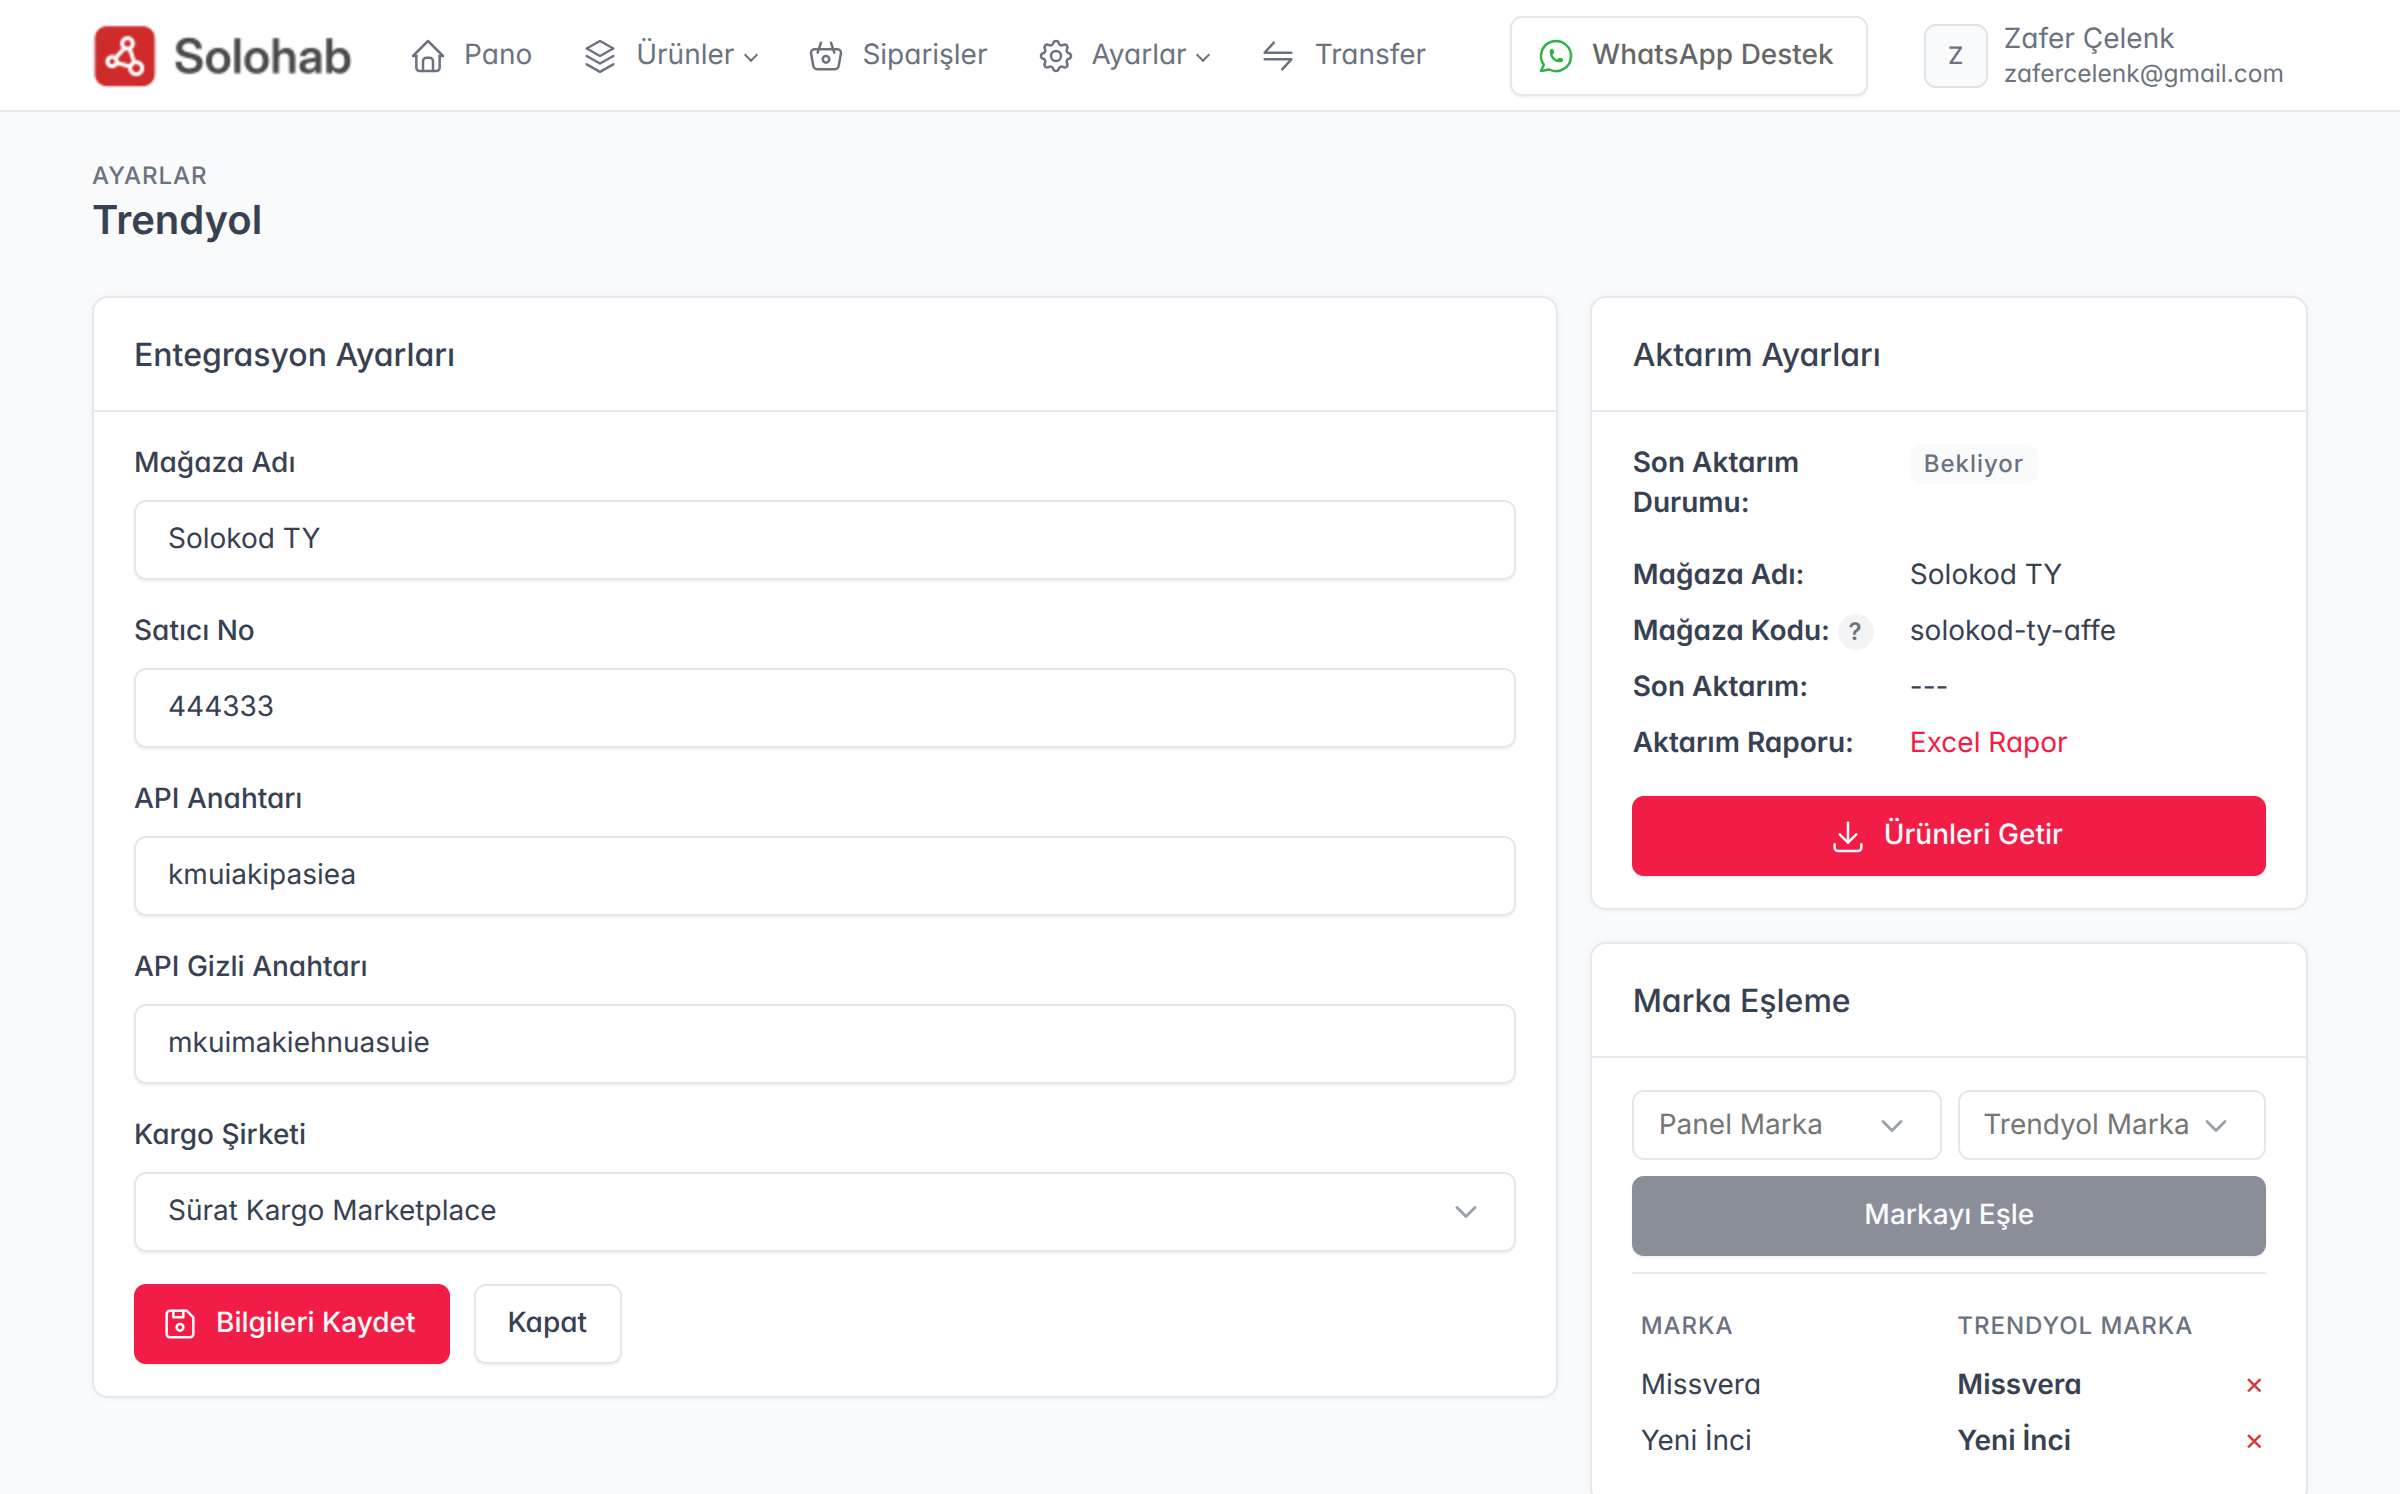Open the Panel Marka dropdown

point(1786,1125)
